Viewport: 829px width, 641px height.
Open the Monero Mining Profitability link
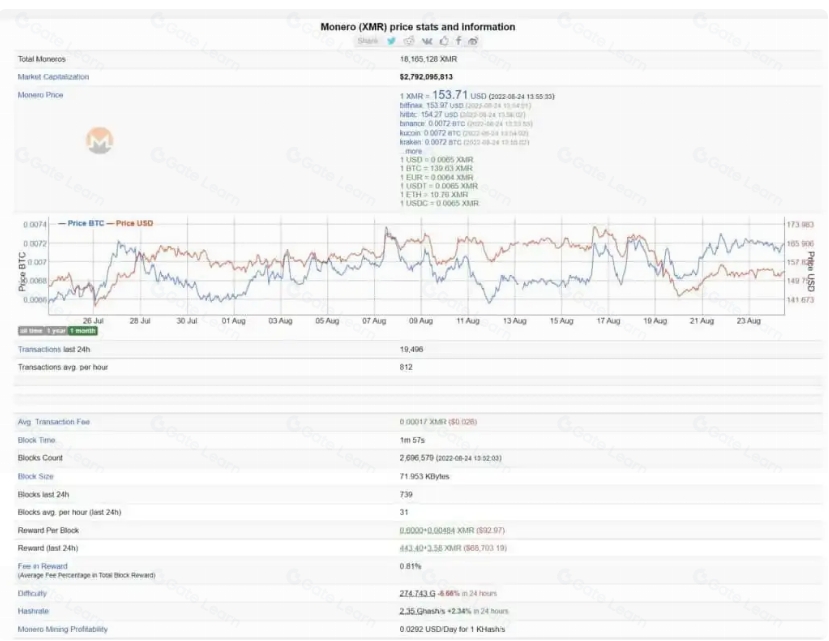pos(62,629)
